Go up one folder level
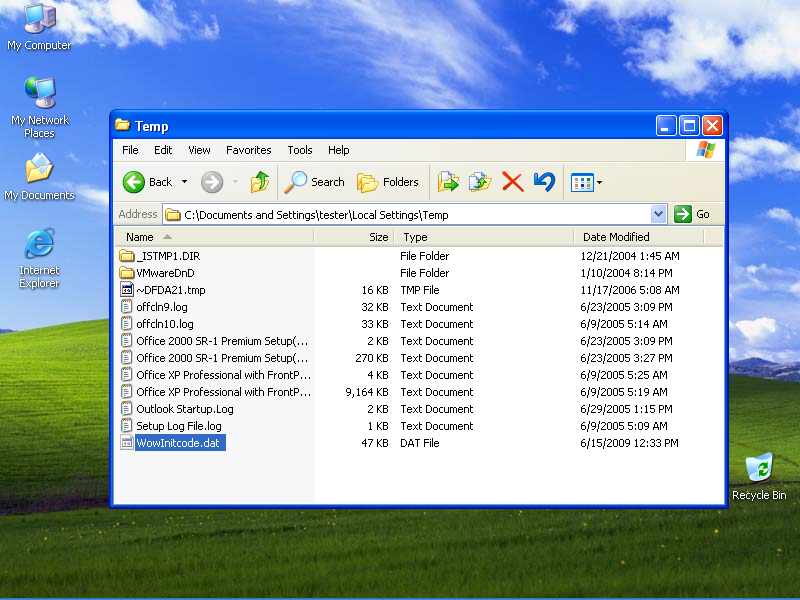800x600 pixels. coord(260,182)
